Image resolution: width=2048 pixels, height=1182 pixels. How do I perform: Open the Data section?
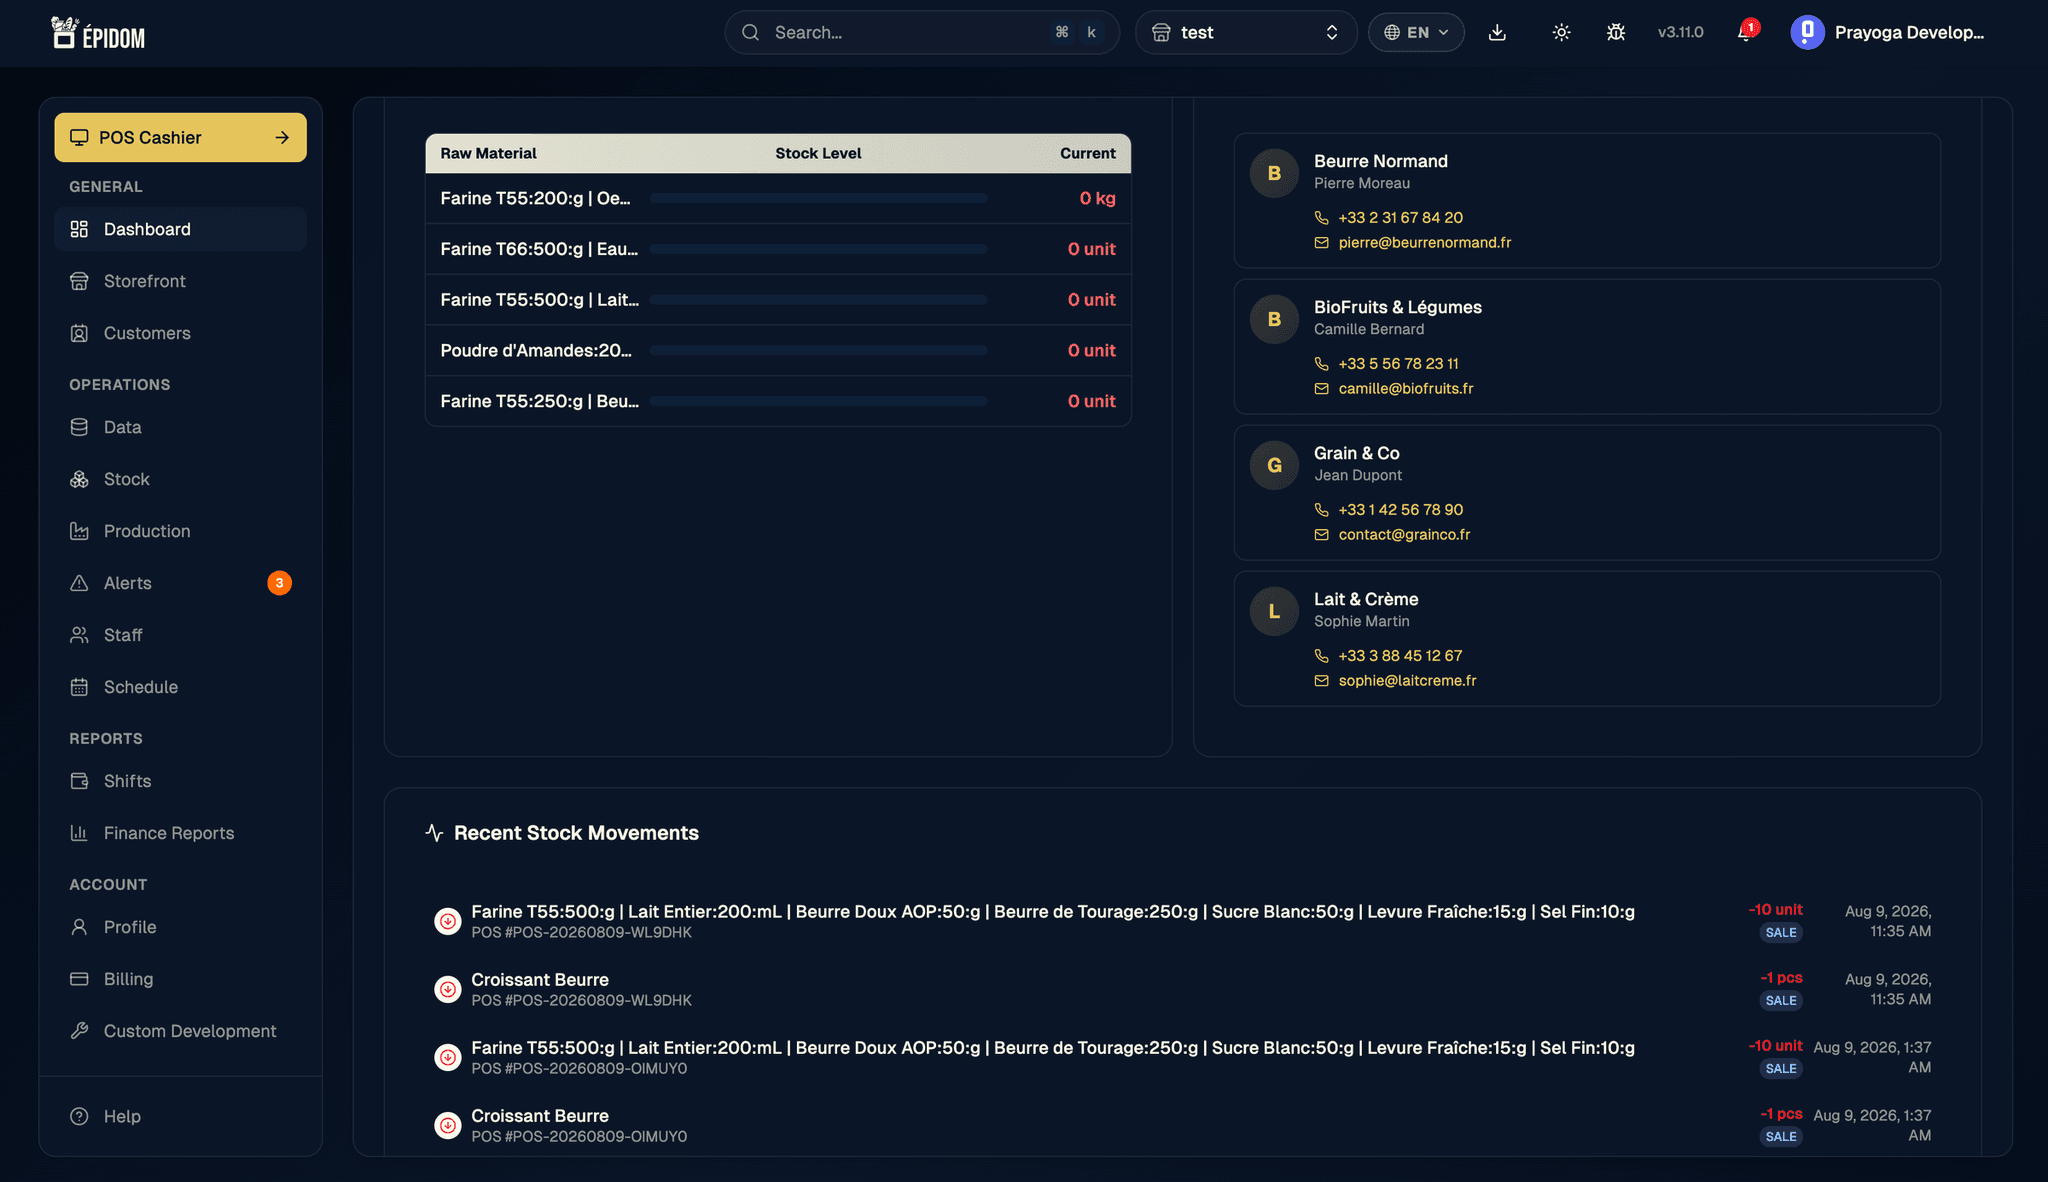click(x=180, y=427)
